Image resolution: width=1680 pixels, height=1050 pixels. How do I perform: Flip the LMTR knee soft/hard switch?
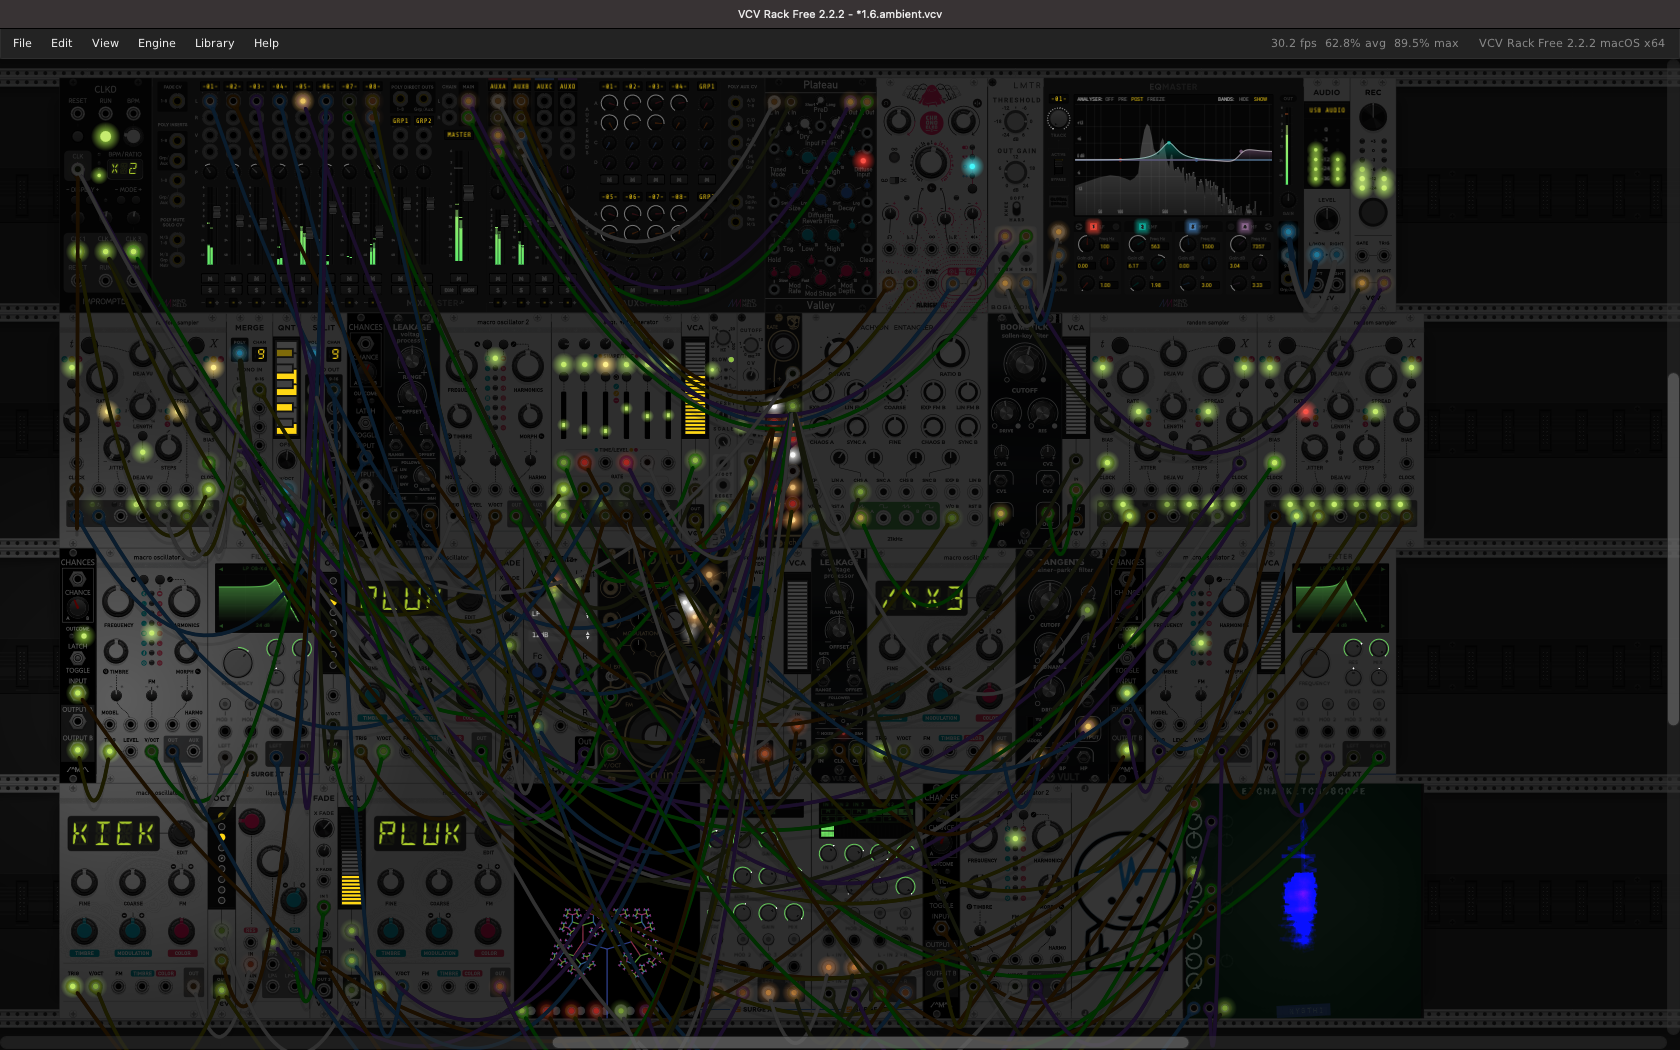[x=1017, y=208]
